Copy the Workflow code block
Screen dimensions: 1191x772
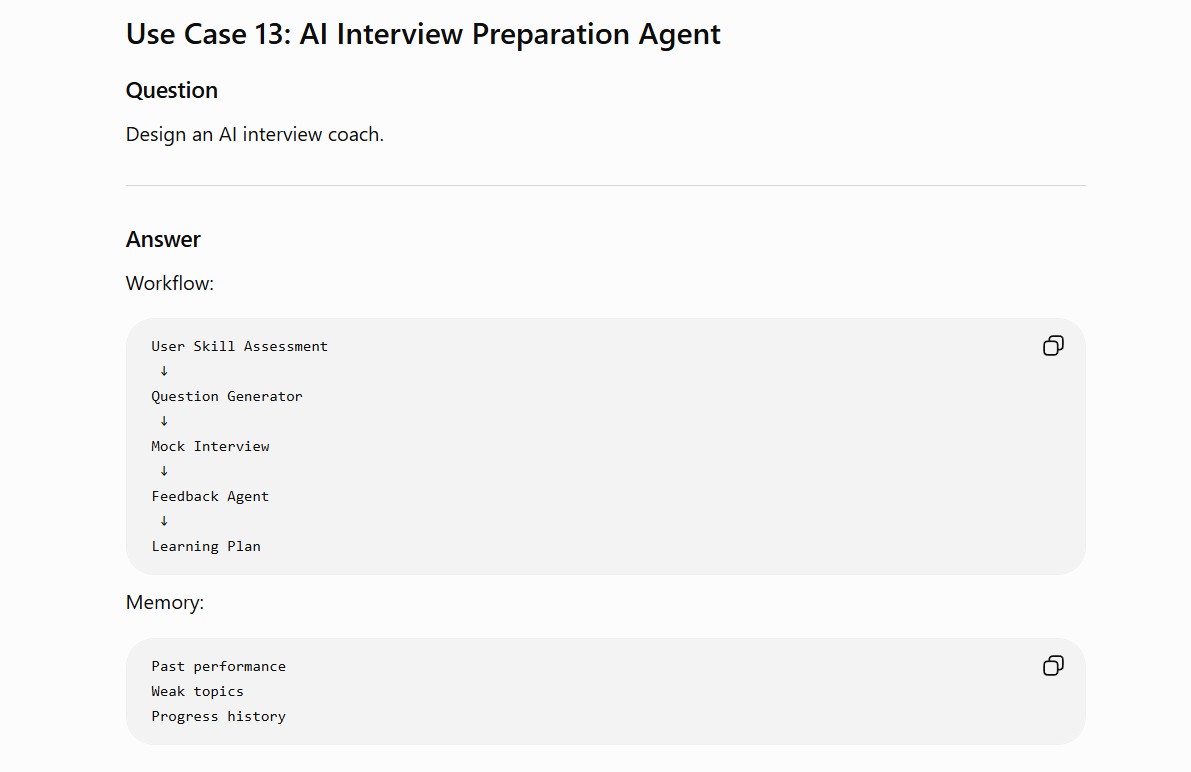coord(1053,346)
